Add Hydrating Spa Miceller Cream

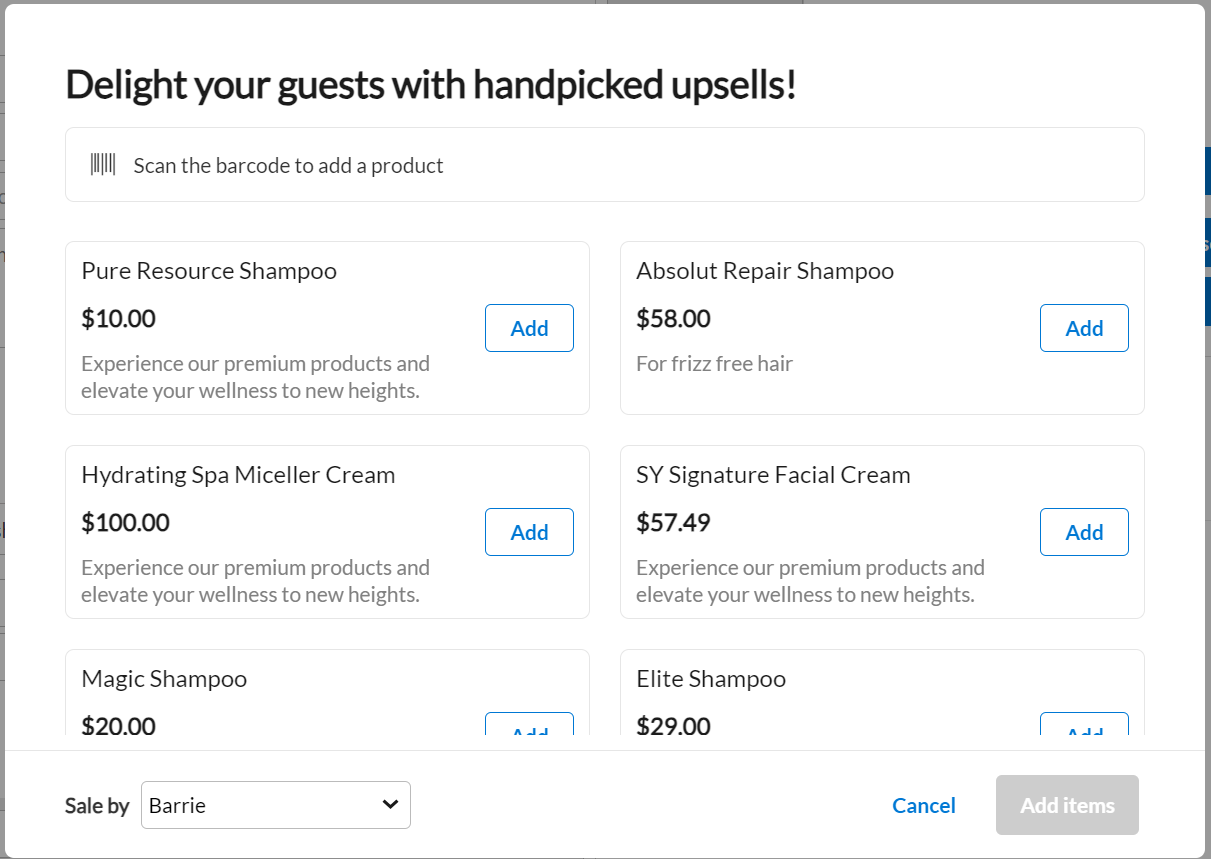[x=529, y=532]
